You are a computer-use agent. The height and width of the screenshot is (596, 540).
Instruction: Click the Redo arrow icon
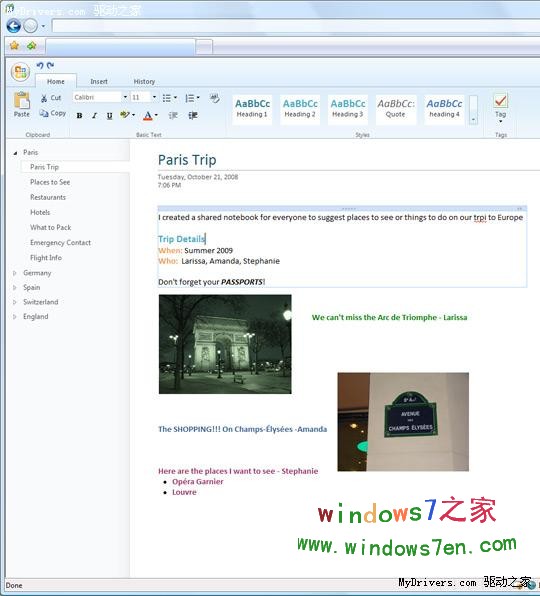coord(50,65)
